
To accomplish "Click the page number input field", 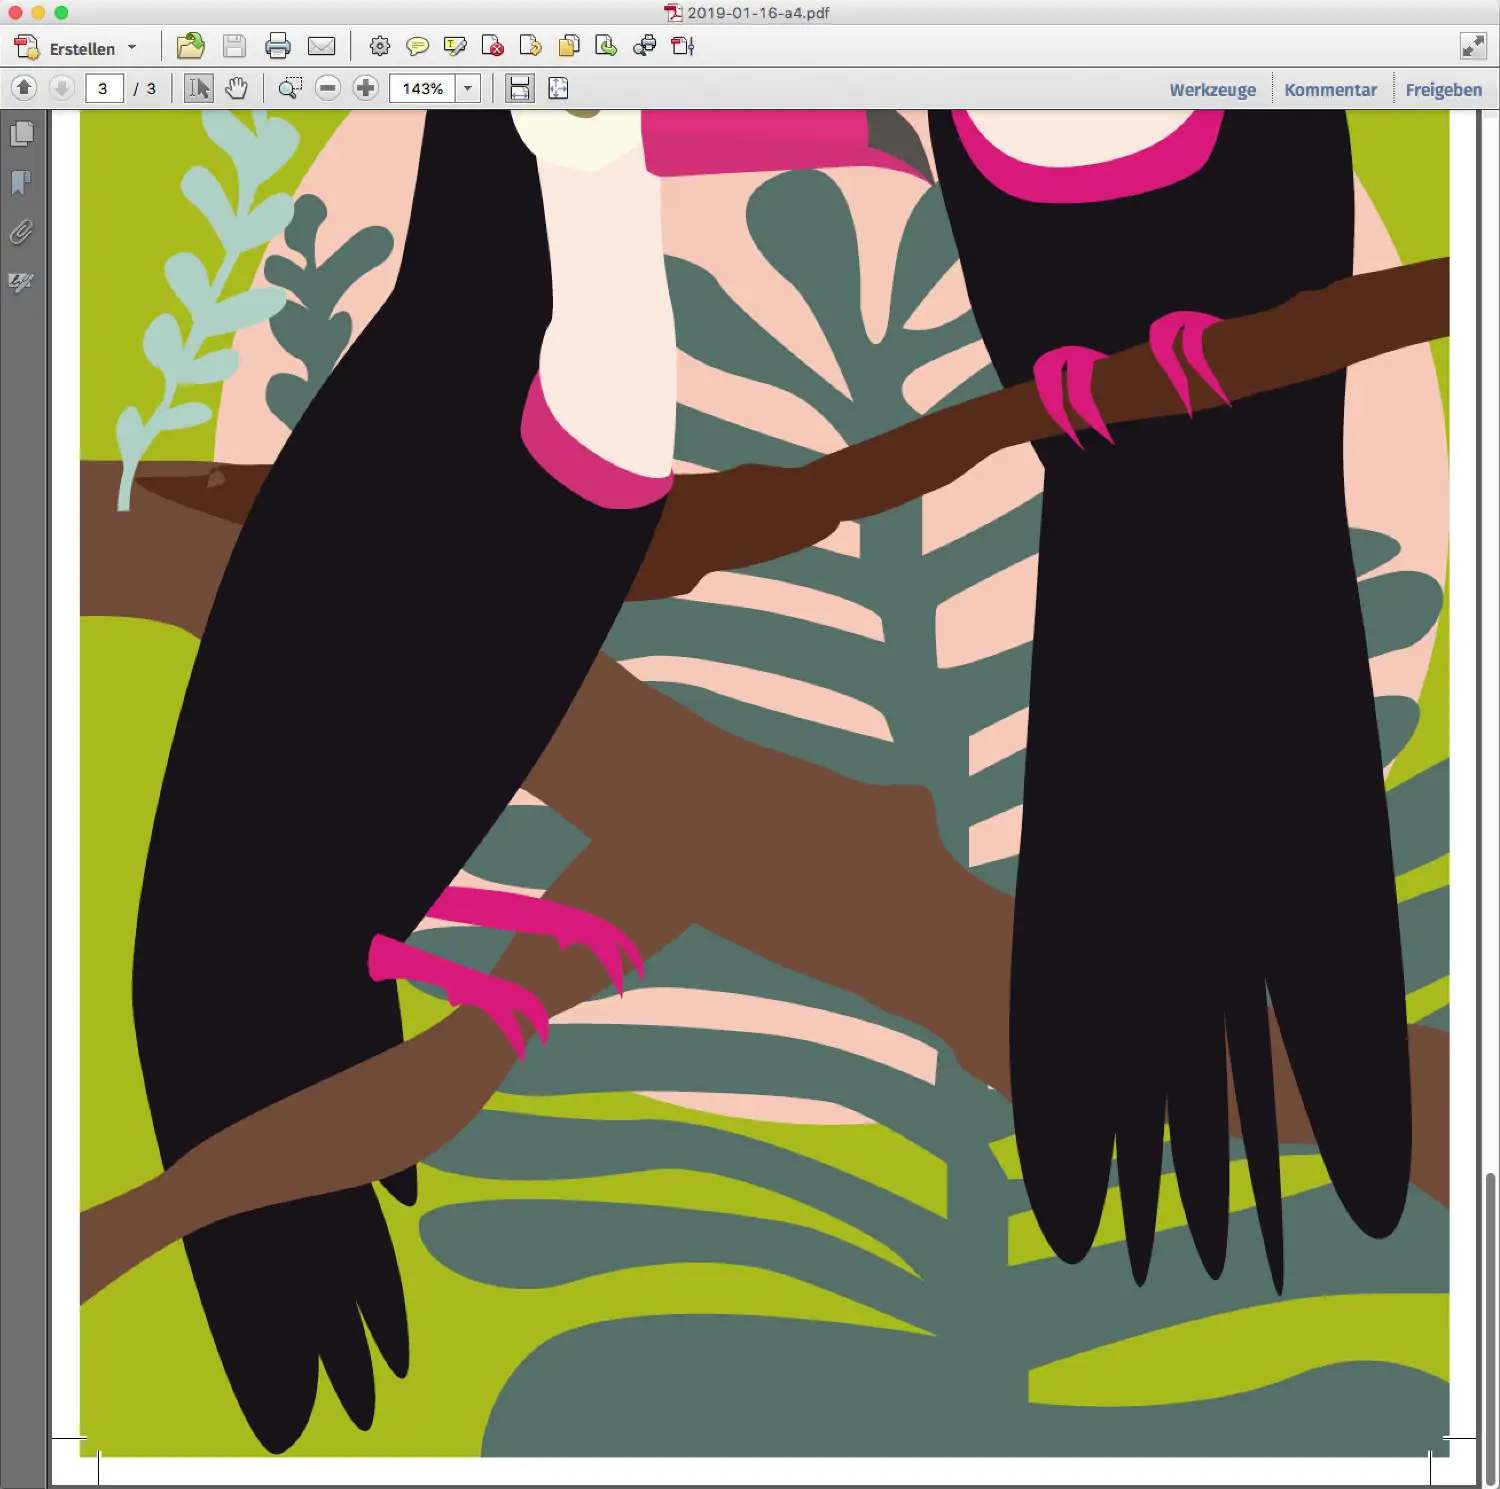I will pos(104,89).
